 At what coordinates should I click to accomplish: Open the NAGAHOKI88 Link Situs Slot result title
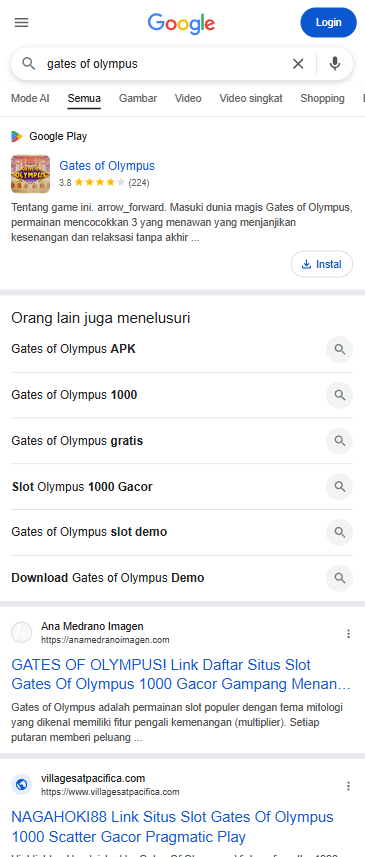(172, 826)
